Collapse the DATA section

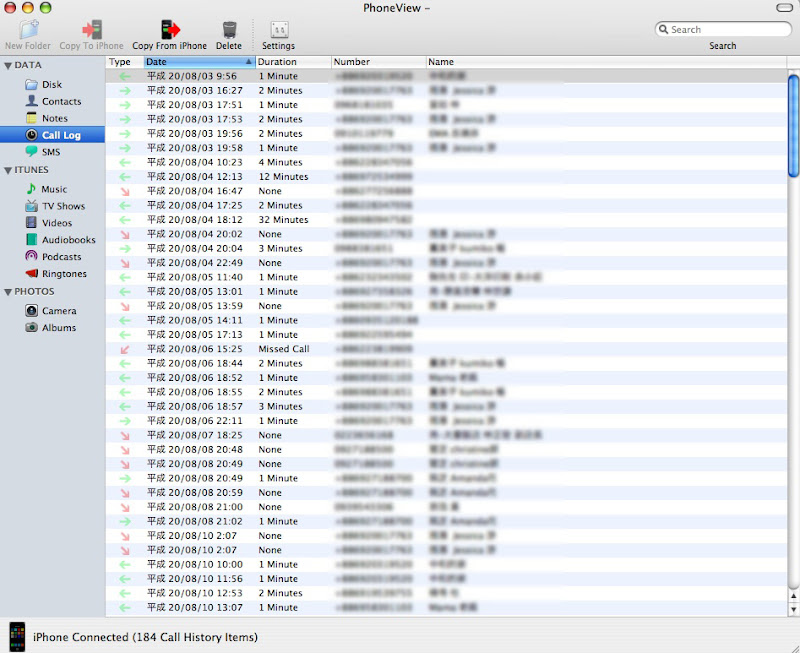[x=8, y=66]
